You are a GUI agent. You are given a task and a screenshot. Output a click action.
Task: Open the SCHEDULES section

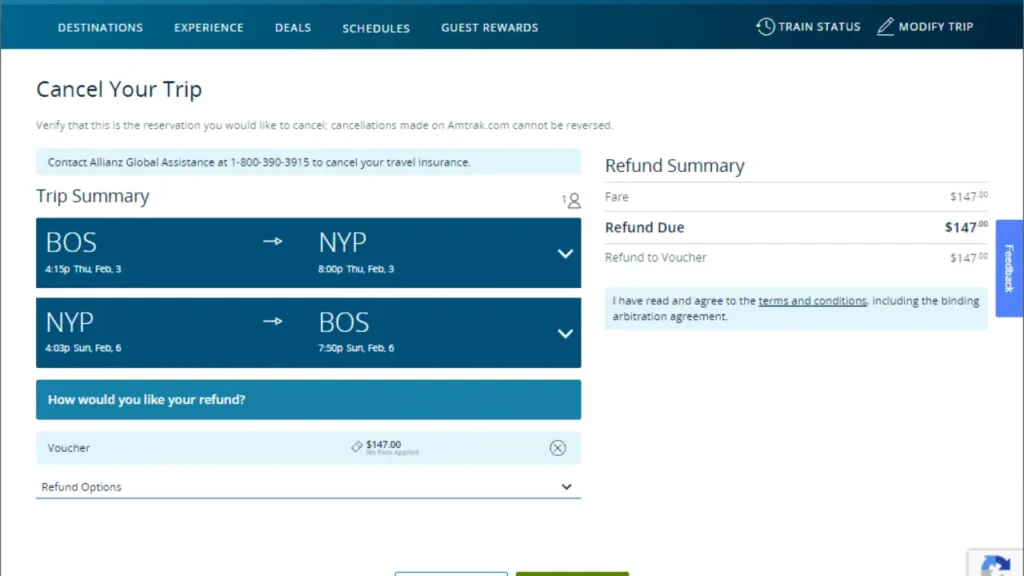(376, 27)
